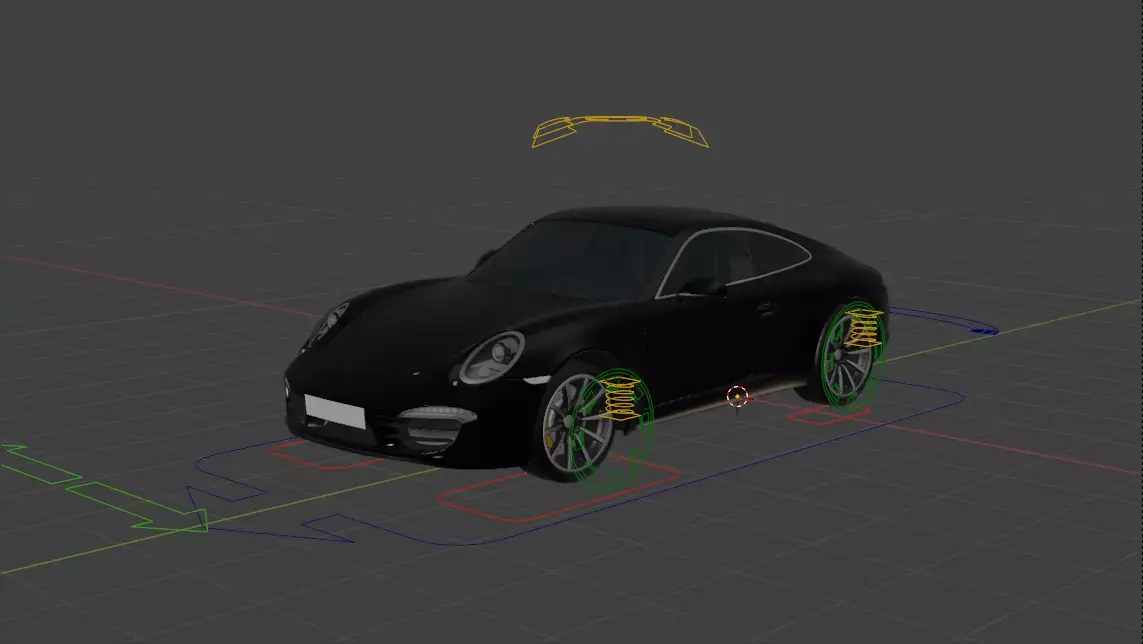Screen dimensions: 1143x644
Task: Select the yellow spring control on front wheel
Action: point(620,398)
